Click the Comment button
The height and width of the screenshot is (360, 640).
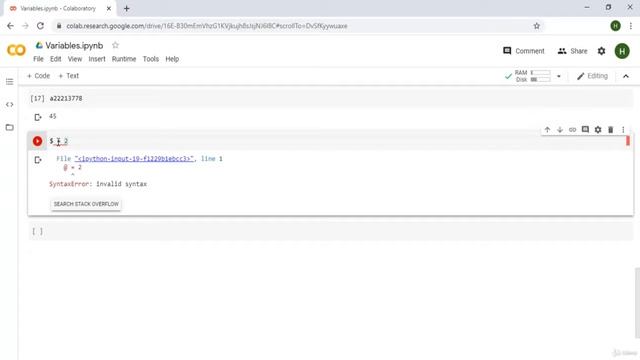[524, 51]
